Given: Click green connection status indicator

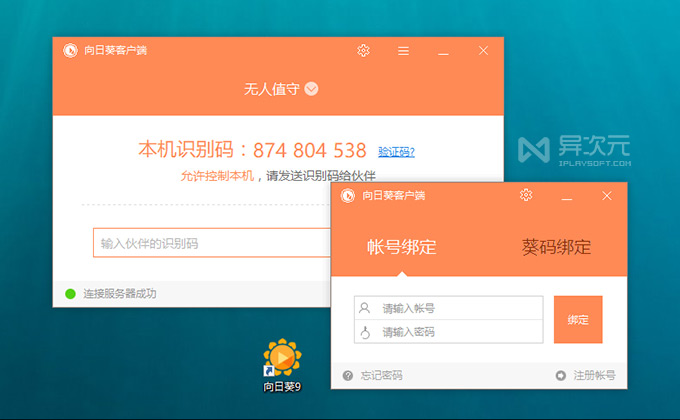Looking at the screenshot, I should tap(70, 294).
